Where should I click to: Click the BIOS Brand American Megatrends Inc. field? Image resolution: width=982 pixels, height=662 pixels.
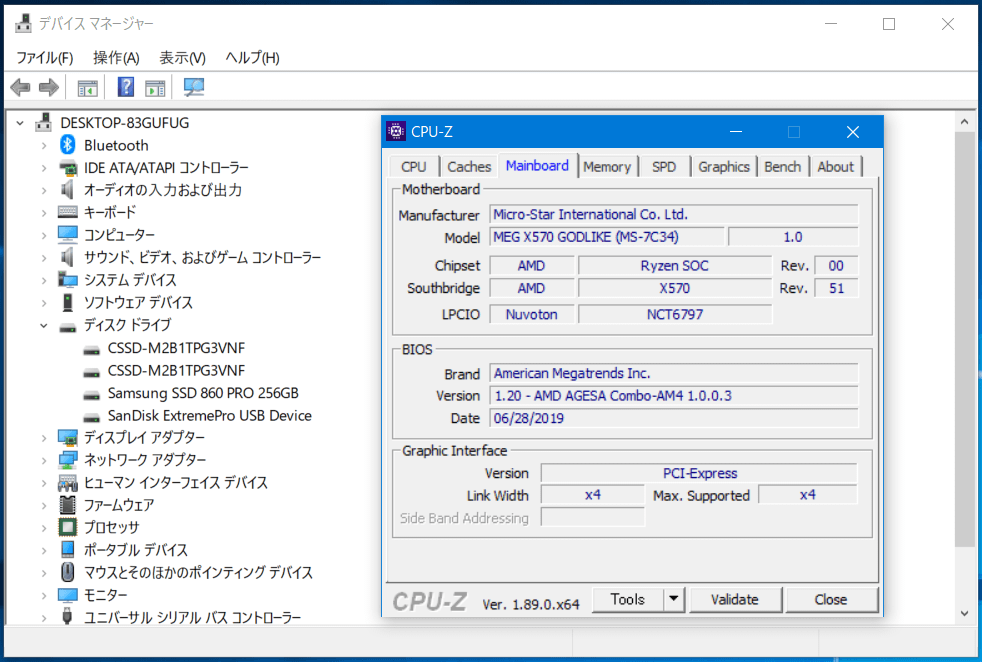click(x=674, y=373)
